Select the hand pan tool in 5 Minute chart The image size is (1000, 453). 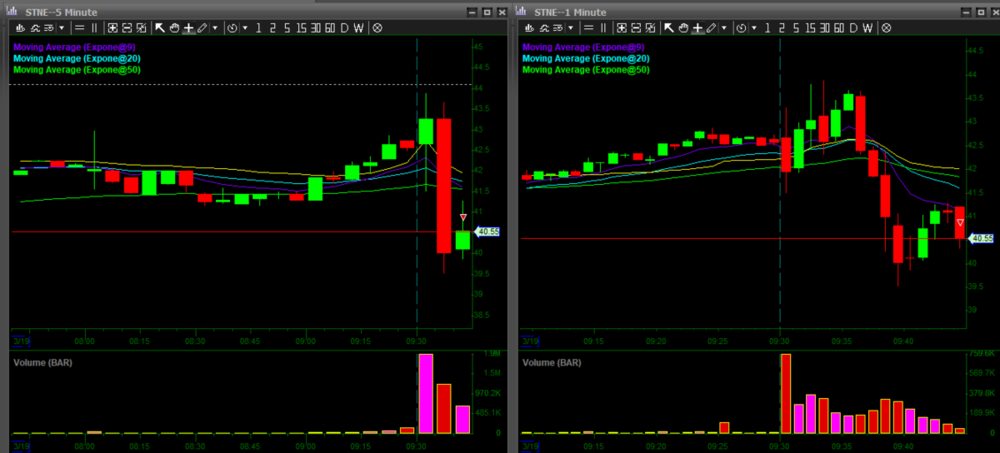coord(174,28)
